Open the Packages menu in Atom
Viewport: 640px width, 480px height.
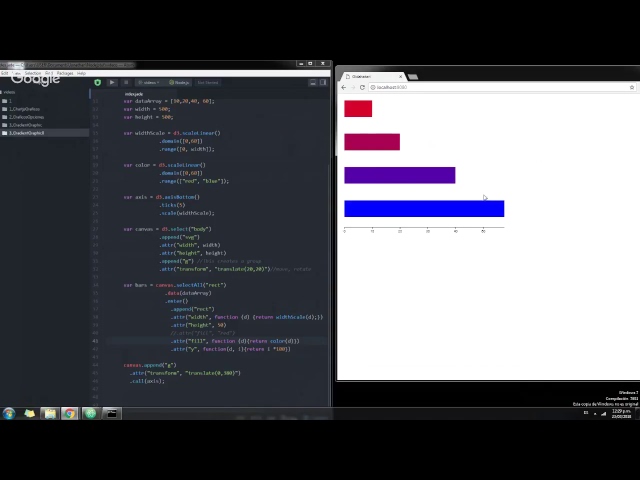(x=65, y=73)
